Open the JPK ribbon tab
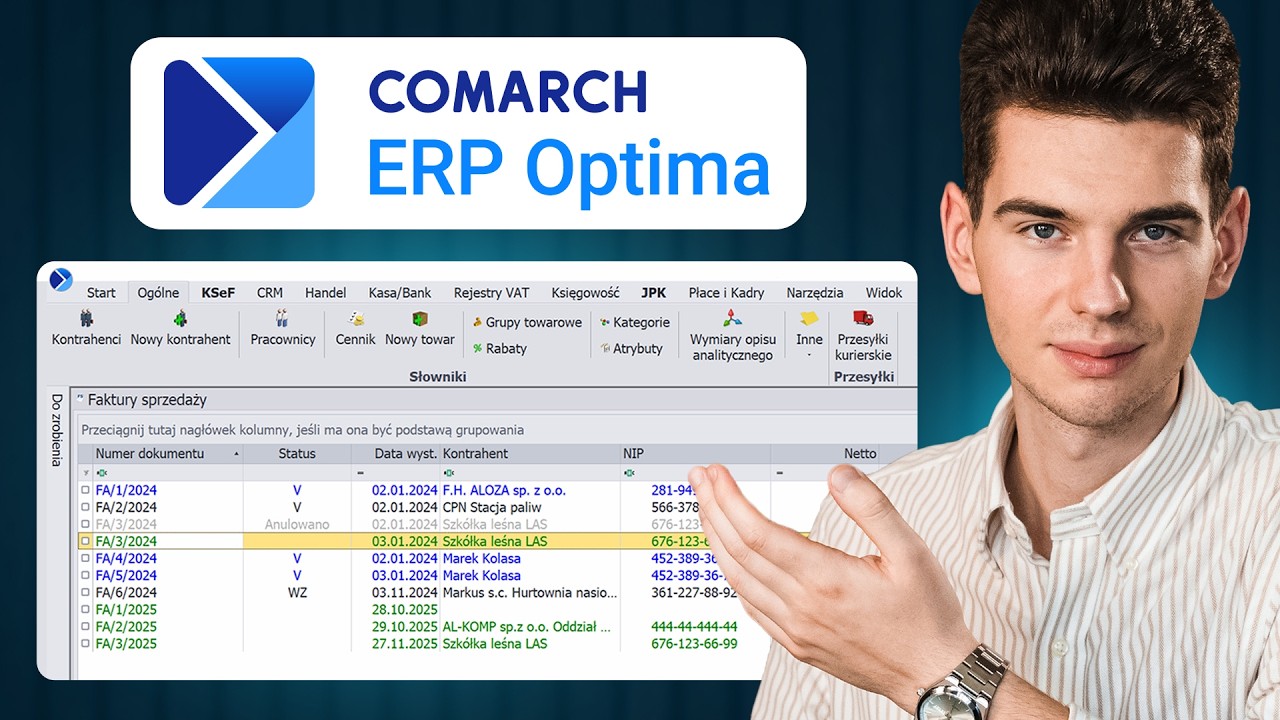Viewport: 1280px width, 720px height. pos(654,293)
